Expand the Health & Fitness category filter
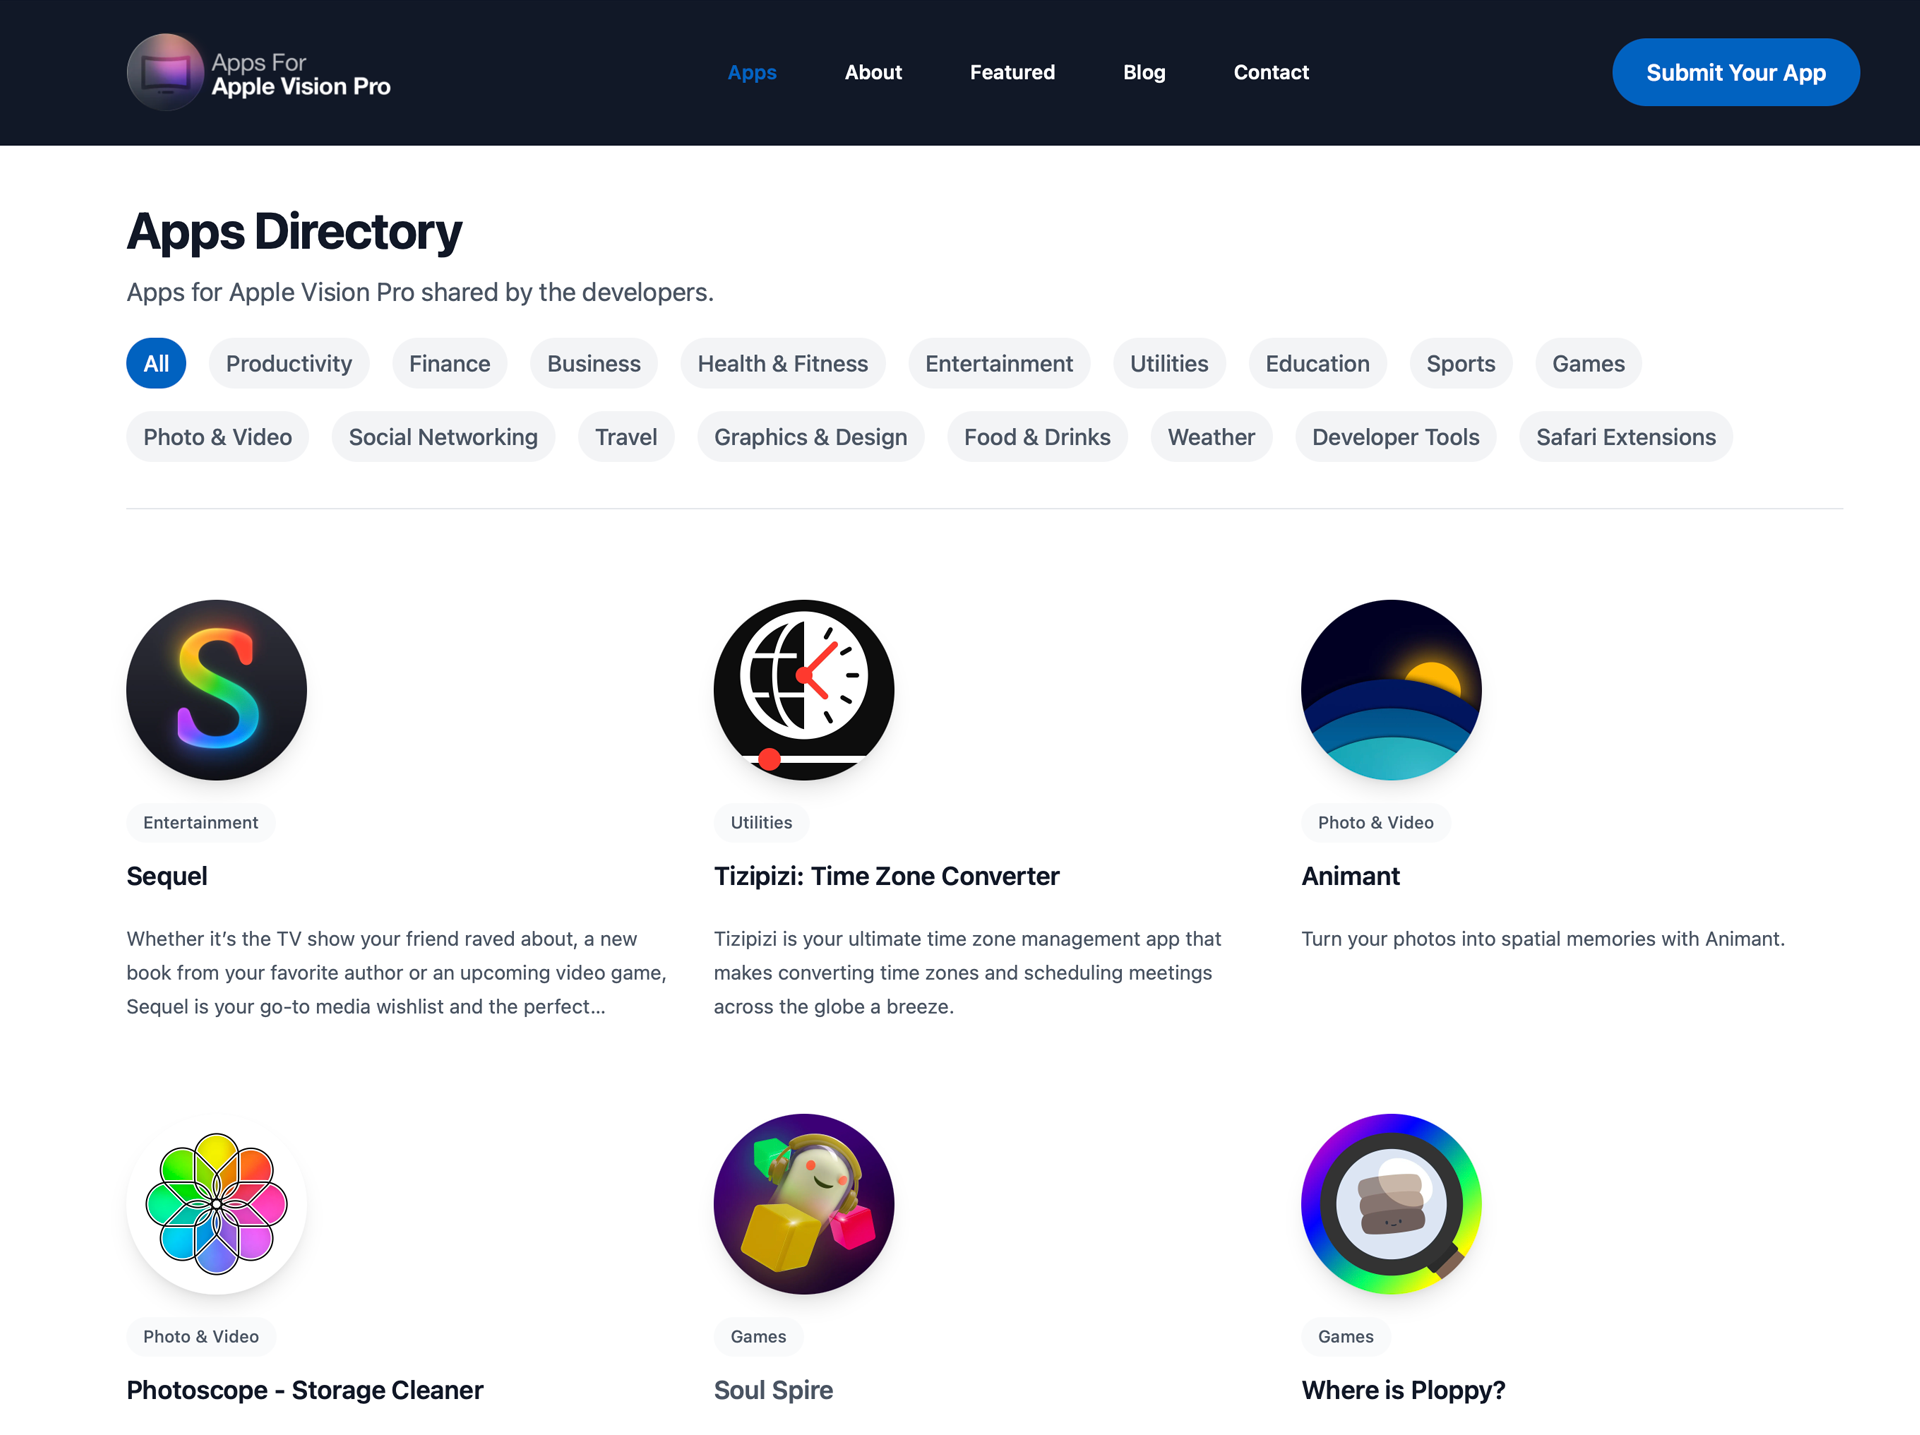1920x1435 pixels. 782,363
